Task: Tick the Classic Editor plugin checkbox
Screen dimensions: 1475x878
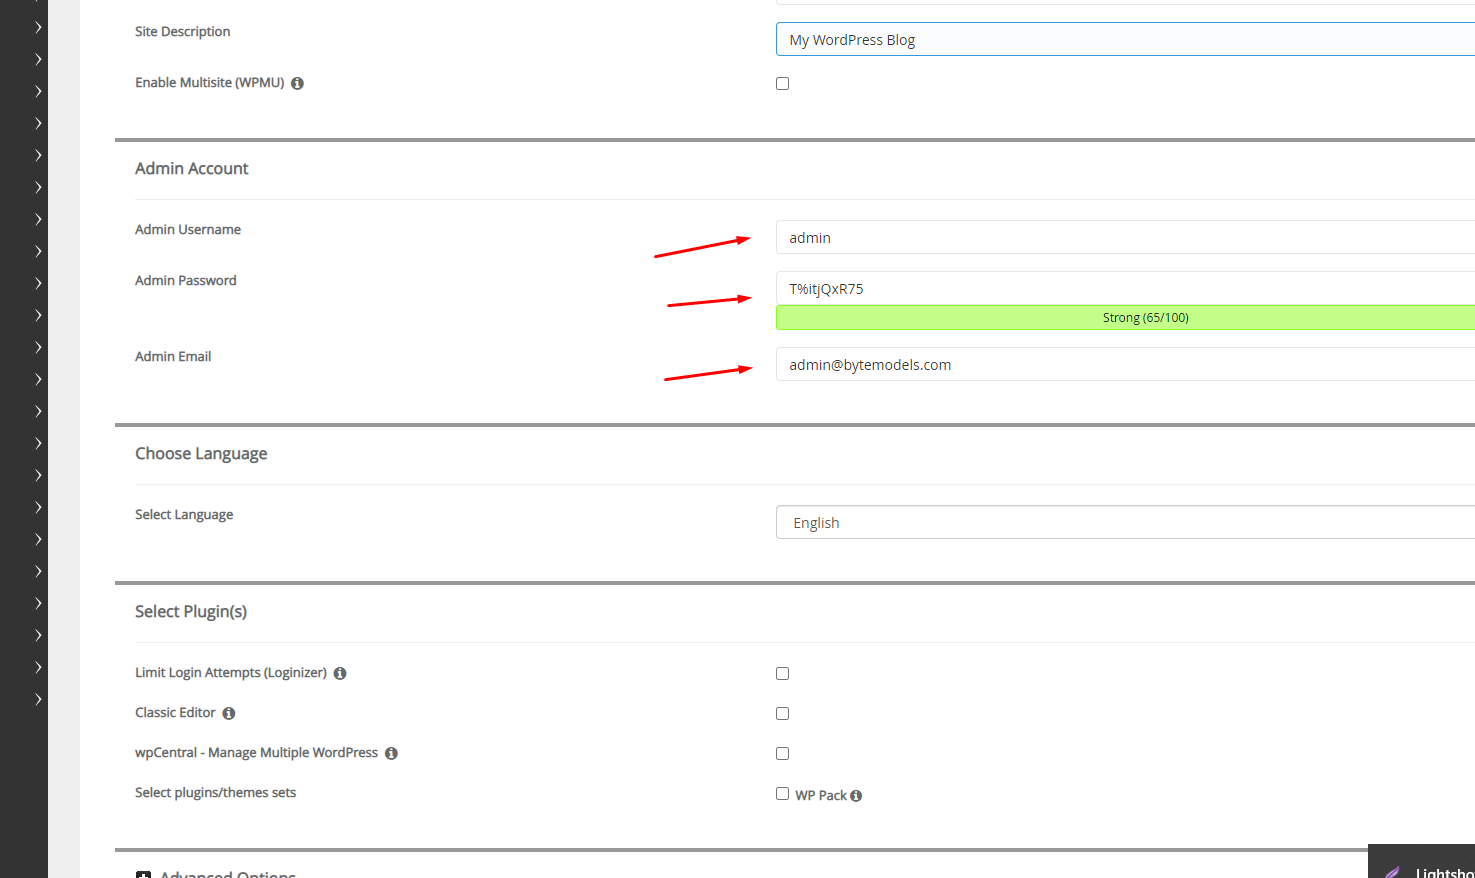Action: point(782,714)
